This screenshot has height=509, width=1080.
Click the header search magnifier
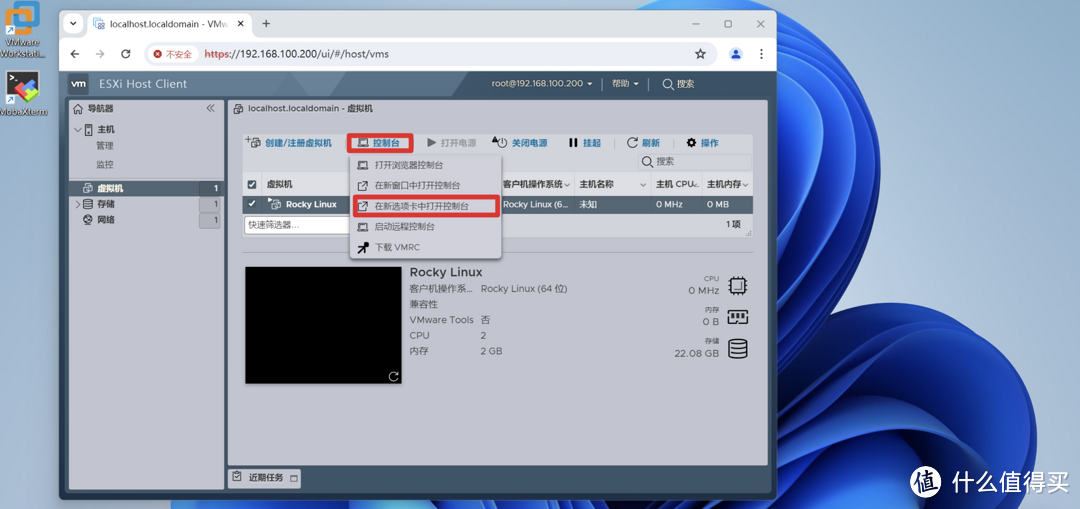pyautogui.click(x=667, y=84)
